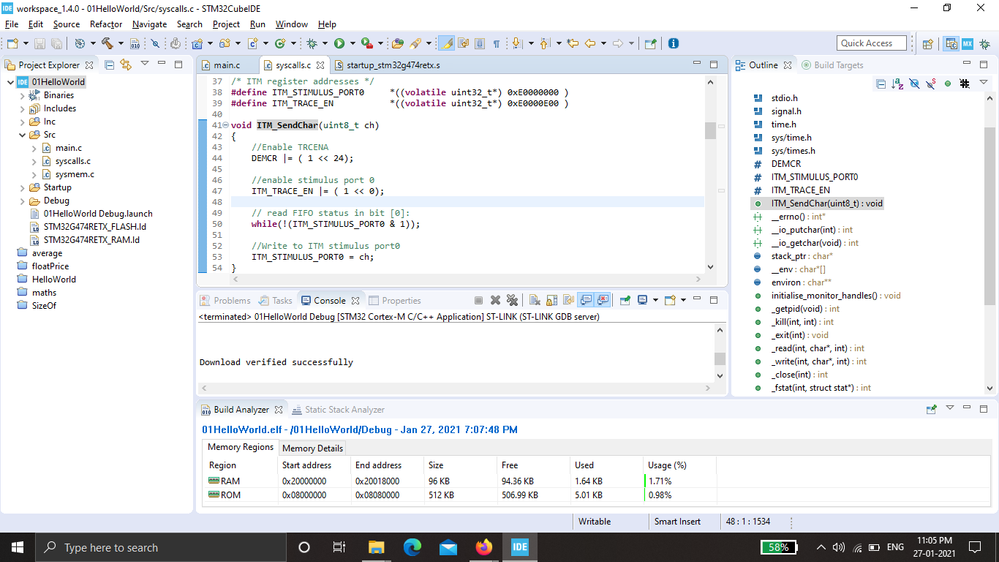Open Outline view menu triangle
999x562 pixels.
984,83
